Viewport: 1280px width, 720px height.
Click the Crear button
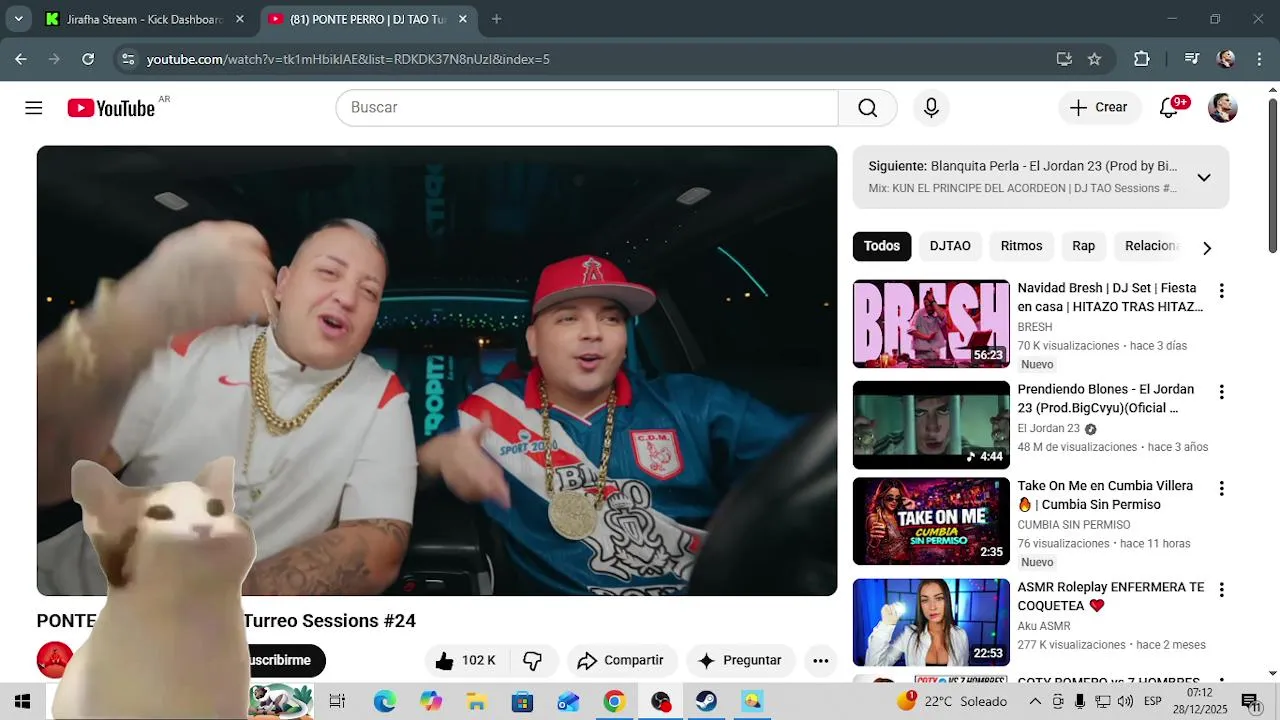point(1099,108)
